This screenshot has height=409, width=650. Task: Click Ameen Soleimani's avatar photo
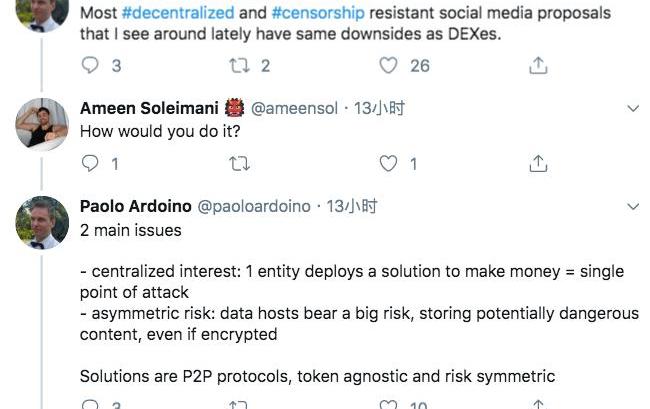coord(42,124)
